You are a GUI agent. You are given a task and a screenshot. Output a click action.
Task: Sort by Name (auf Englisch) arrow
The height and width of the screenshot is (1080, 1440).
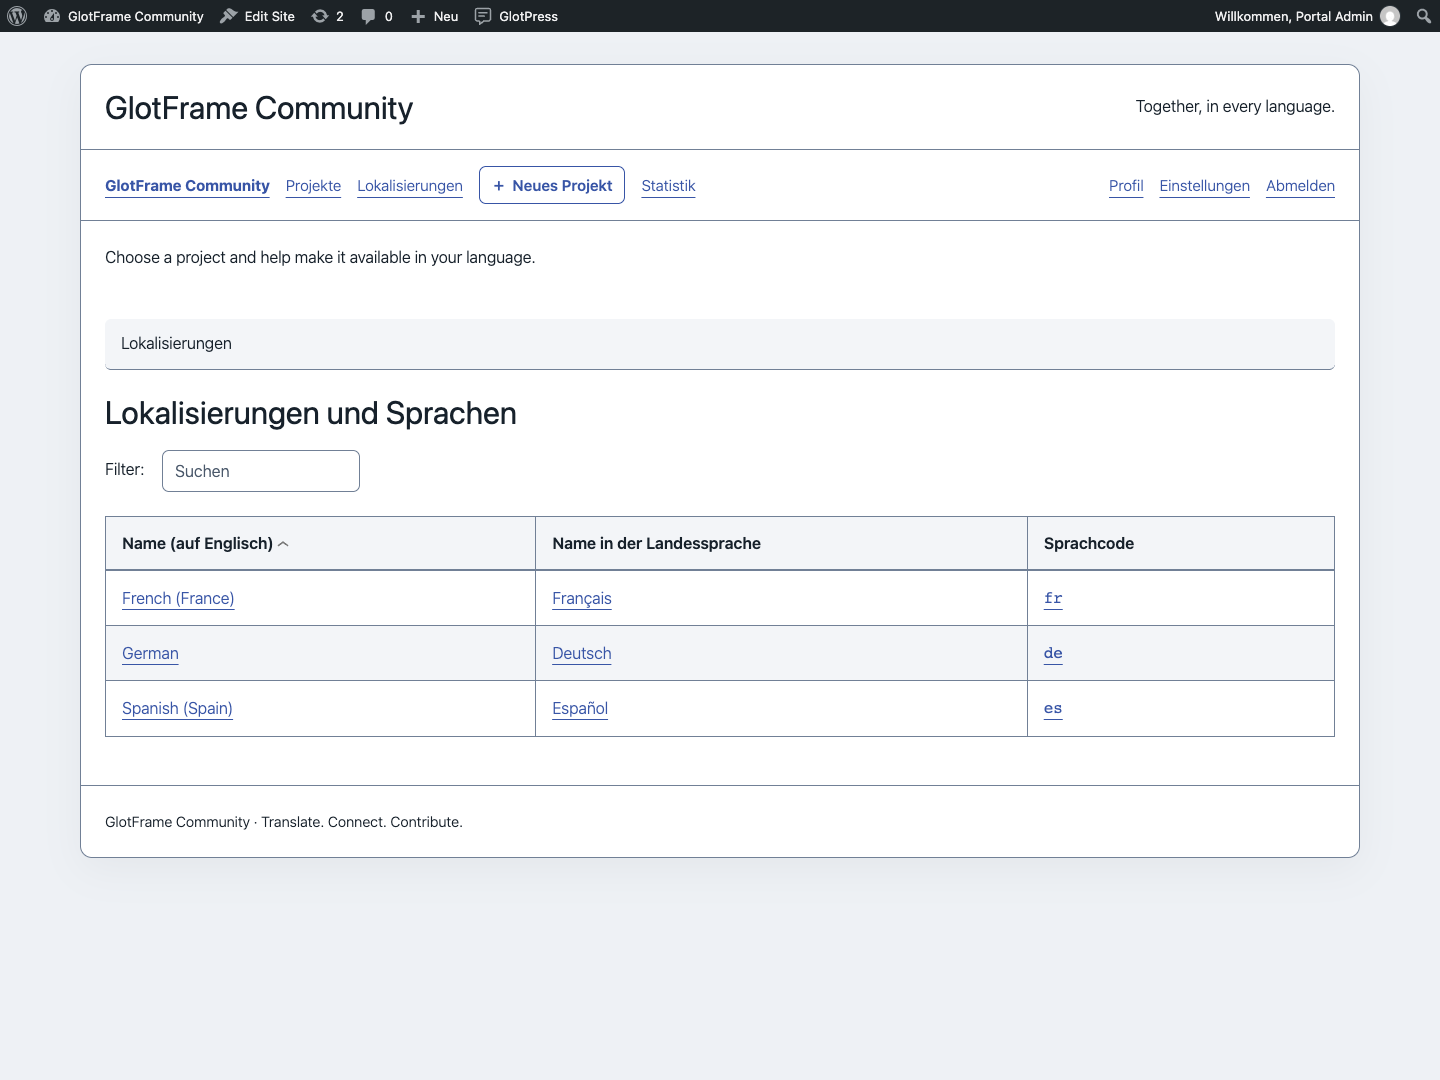[283, 544]
